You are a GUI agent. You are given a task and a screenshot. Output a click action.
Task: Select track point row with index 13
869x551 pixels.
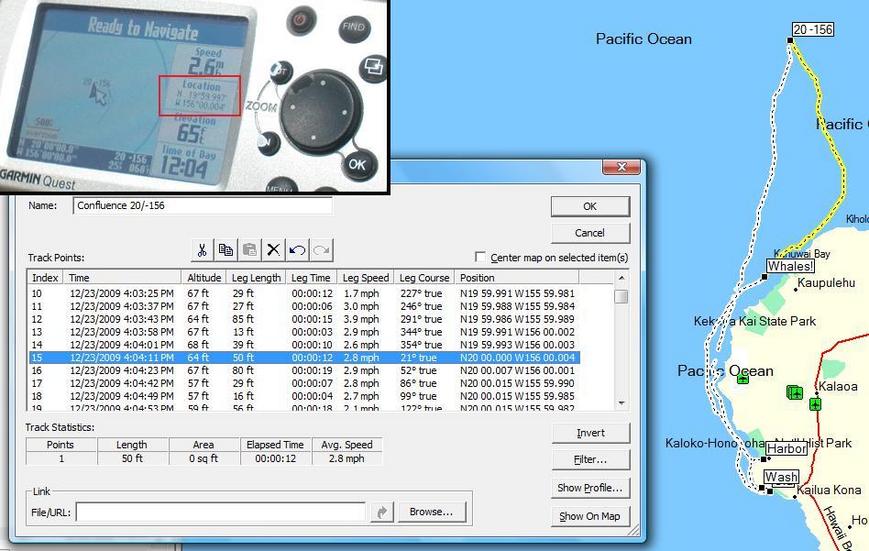click(x=304, y=332)
